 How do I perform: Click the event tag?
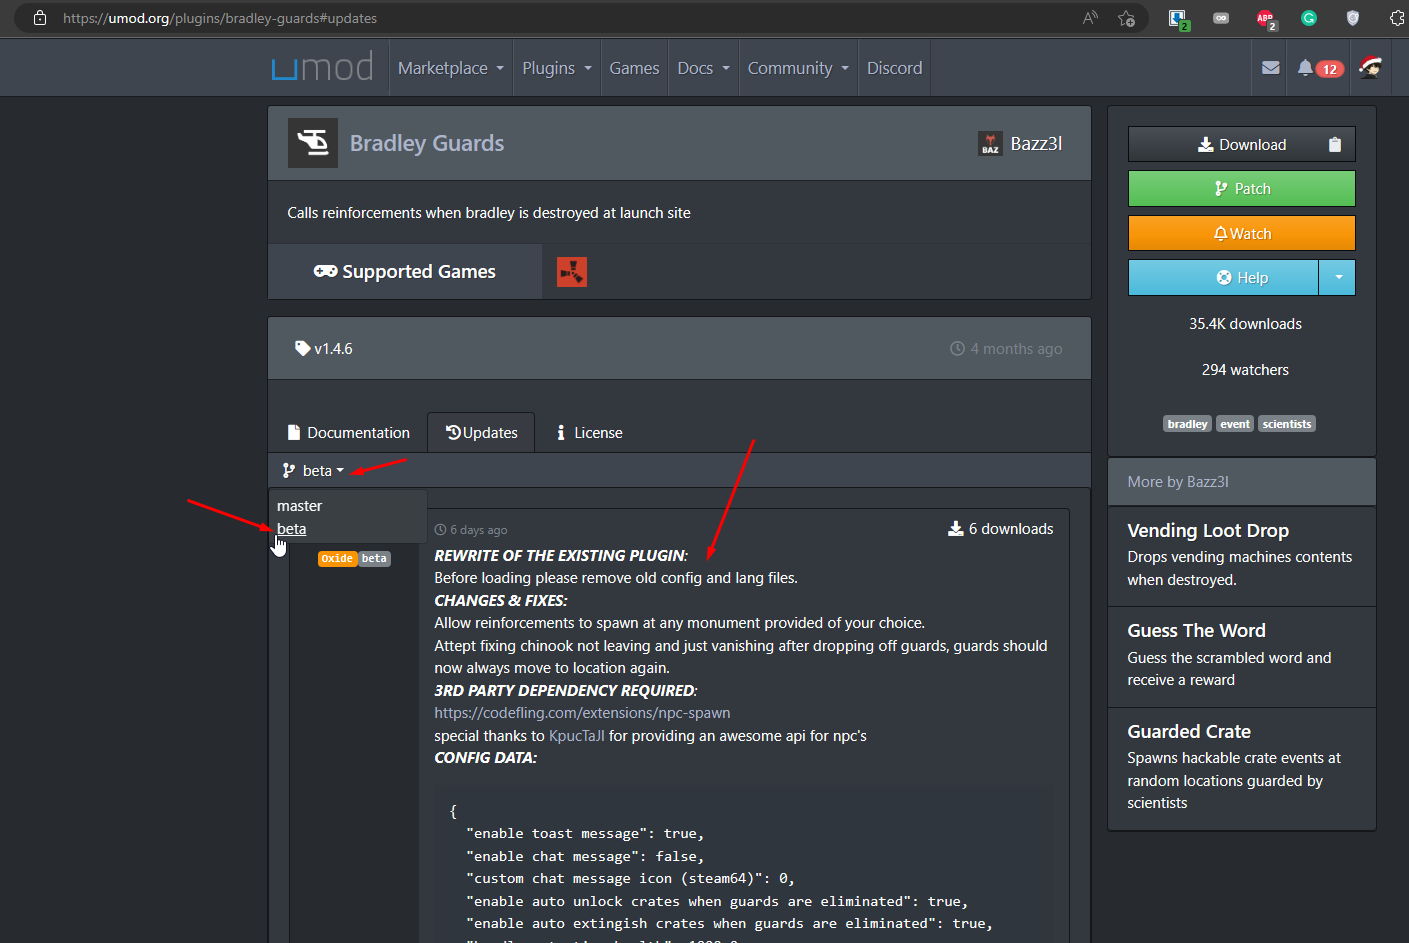[1235, 424]
